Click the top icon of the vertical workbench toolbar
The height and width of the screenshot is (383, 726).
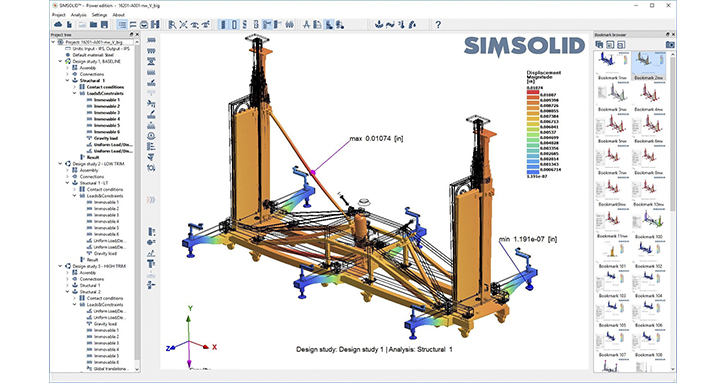pyautogui.click(x=151, y=41)
